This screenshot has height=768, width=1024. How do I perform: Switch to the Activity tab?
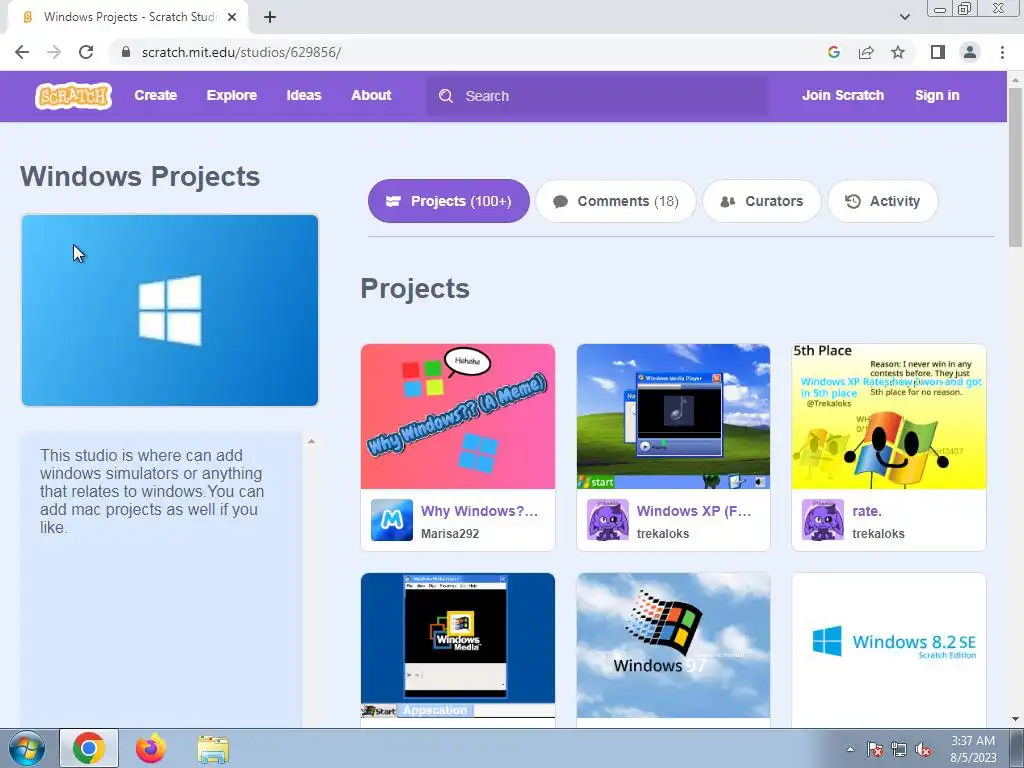[883, 201]
